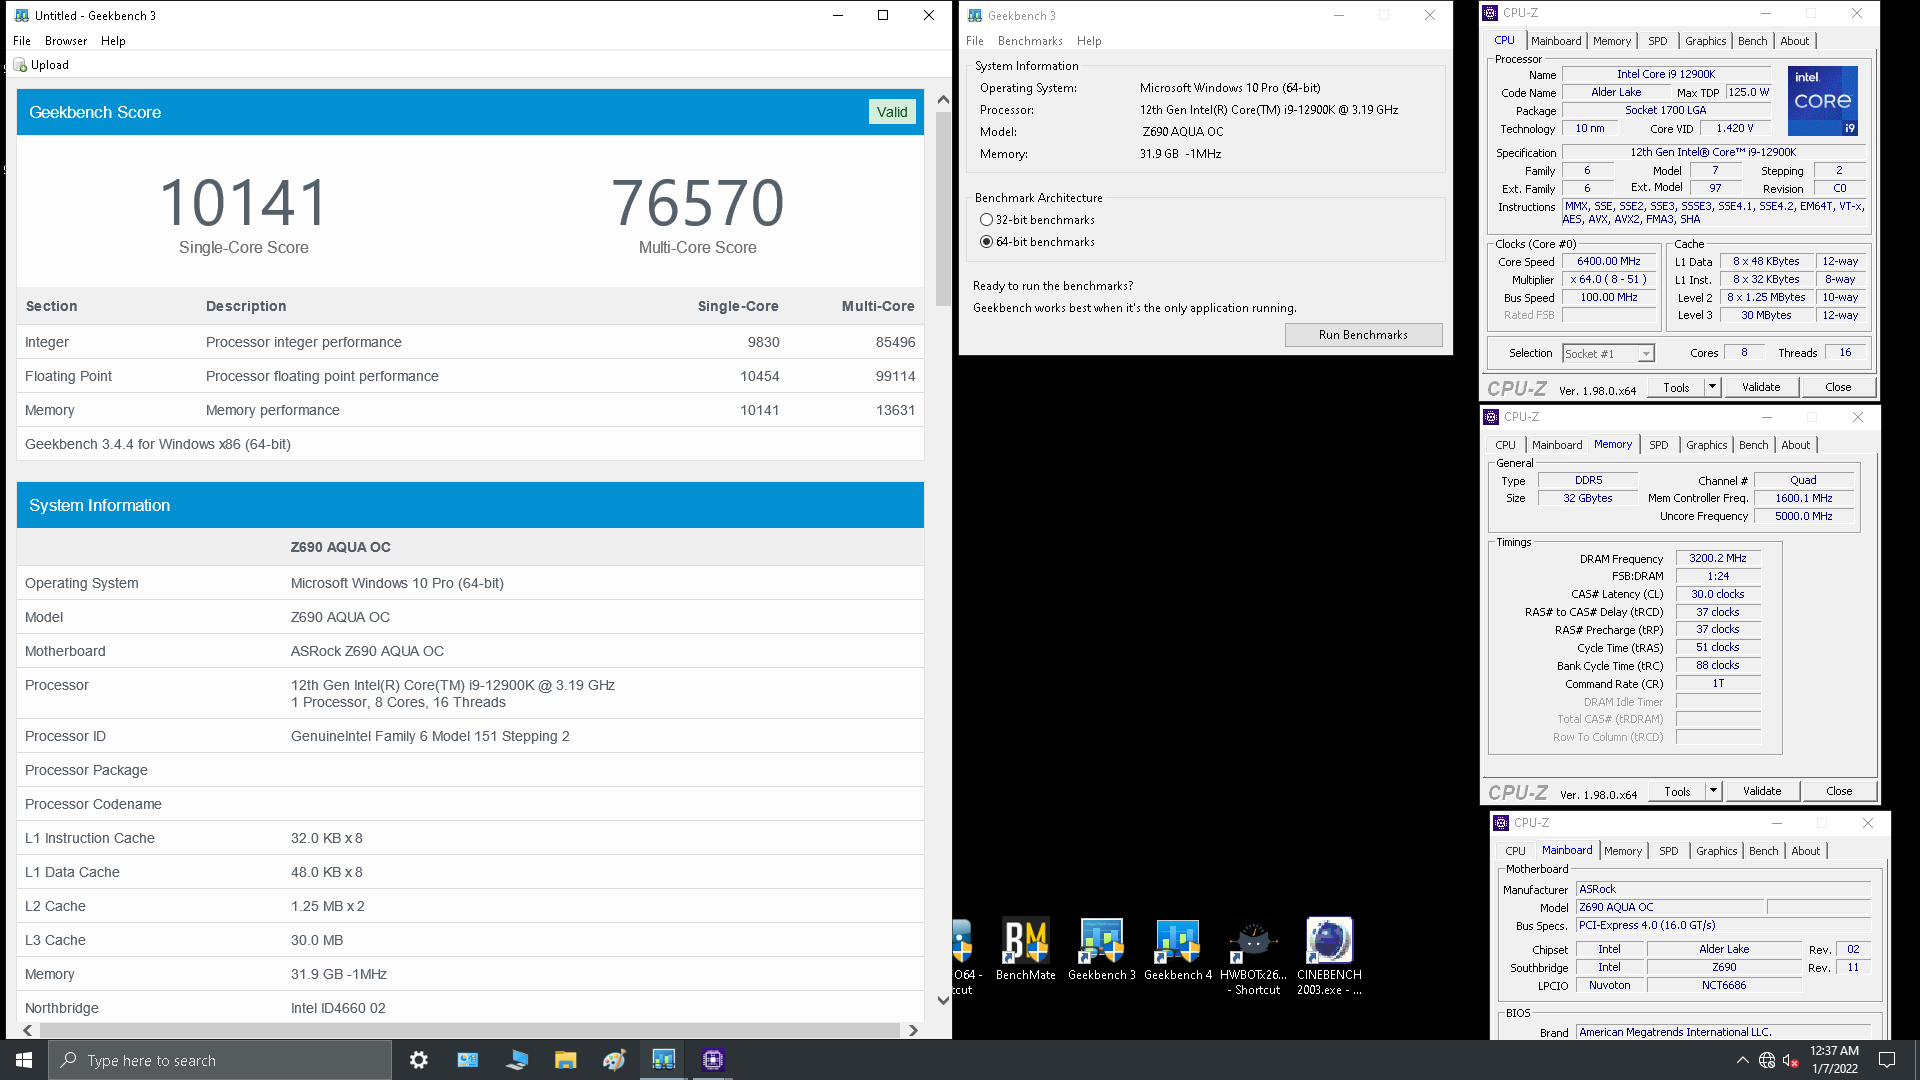Switch to Geekbench taskbar icon
This screenshot has height=1080, width=1920.
pyautogui.click(x=664, y=1060)
